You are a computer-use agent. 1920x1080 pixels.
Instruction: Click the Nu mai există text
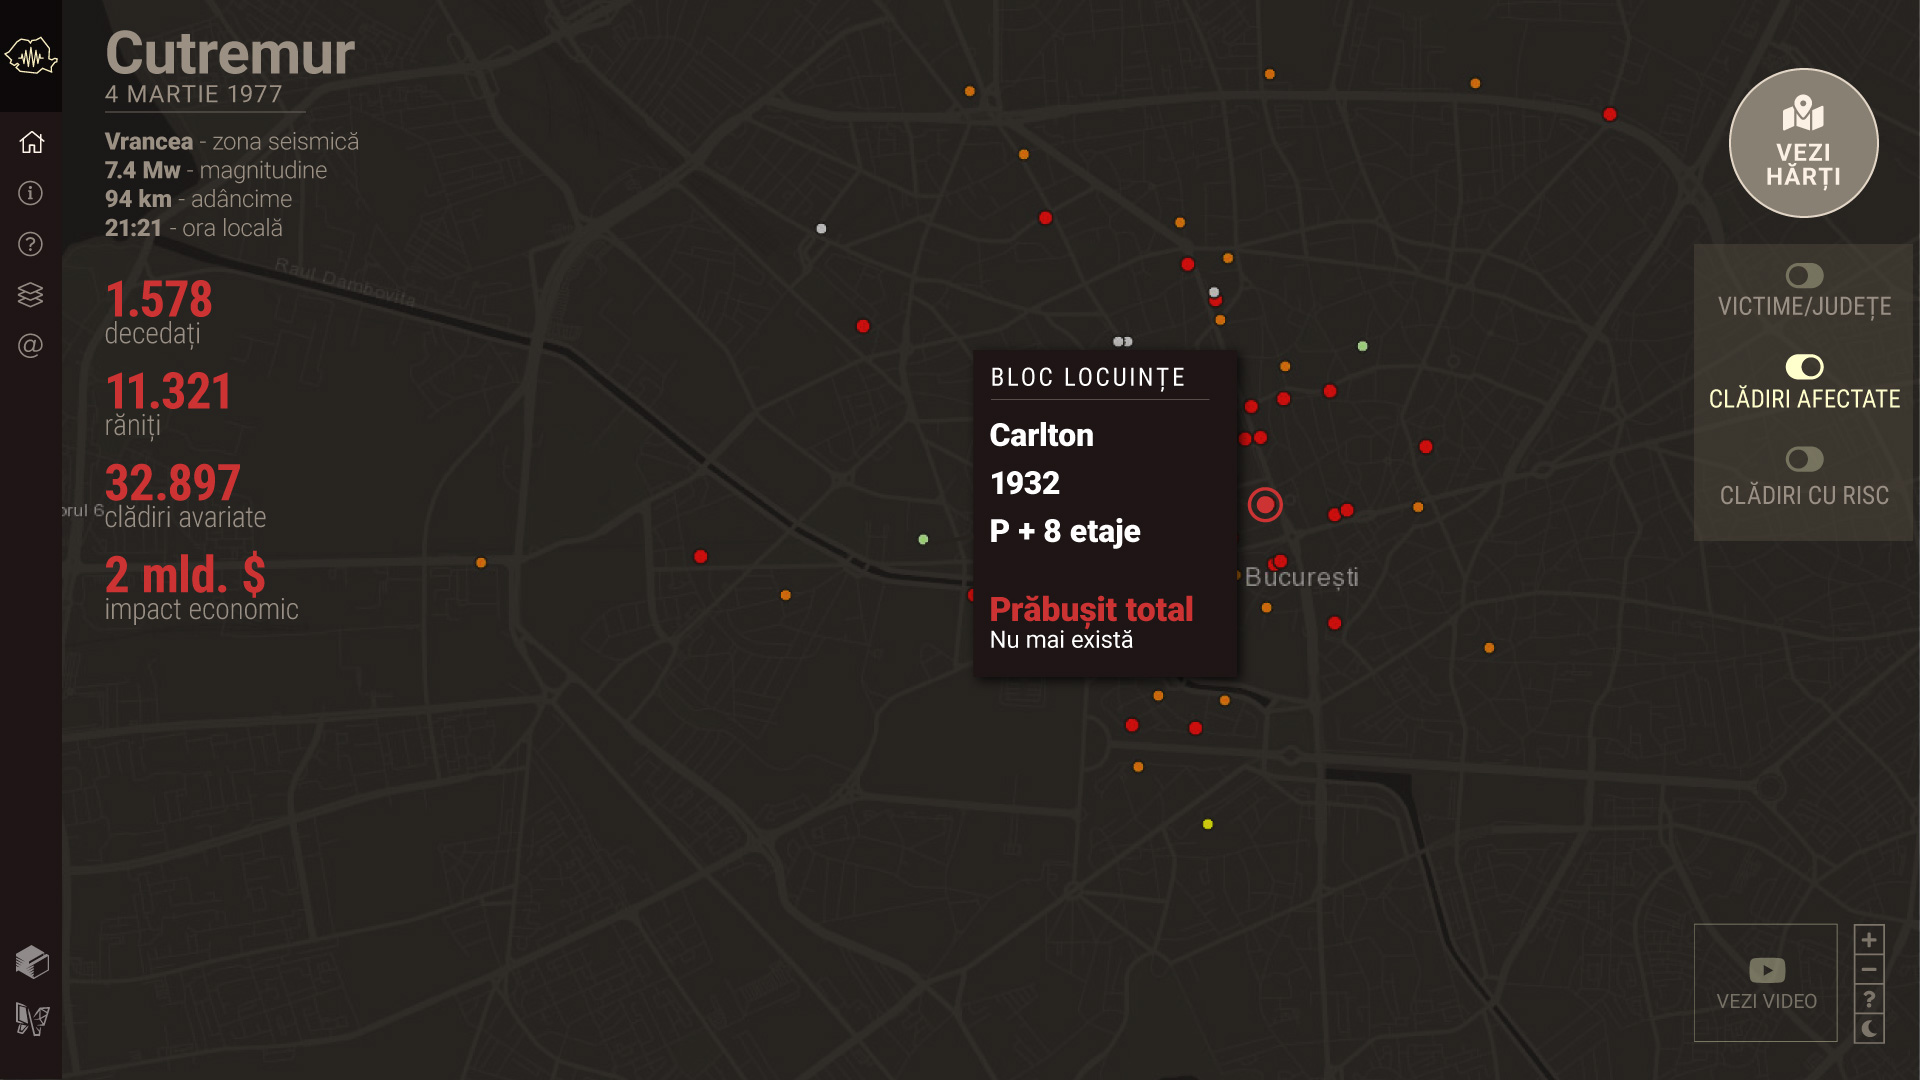[x=1061, y=640]
